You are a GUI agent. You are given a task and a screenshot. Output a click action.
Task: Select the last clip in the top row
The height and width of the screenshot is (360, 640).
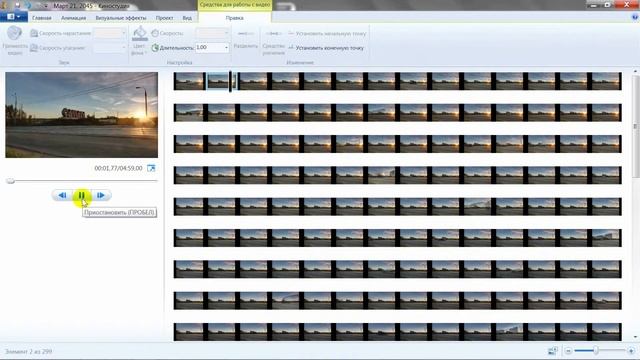pyautogui.click(x=607, y=81)
